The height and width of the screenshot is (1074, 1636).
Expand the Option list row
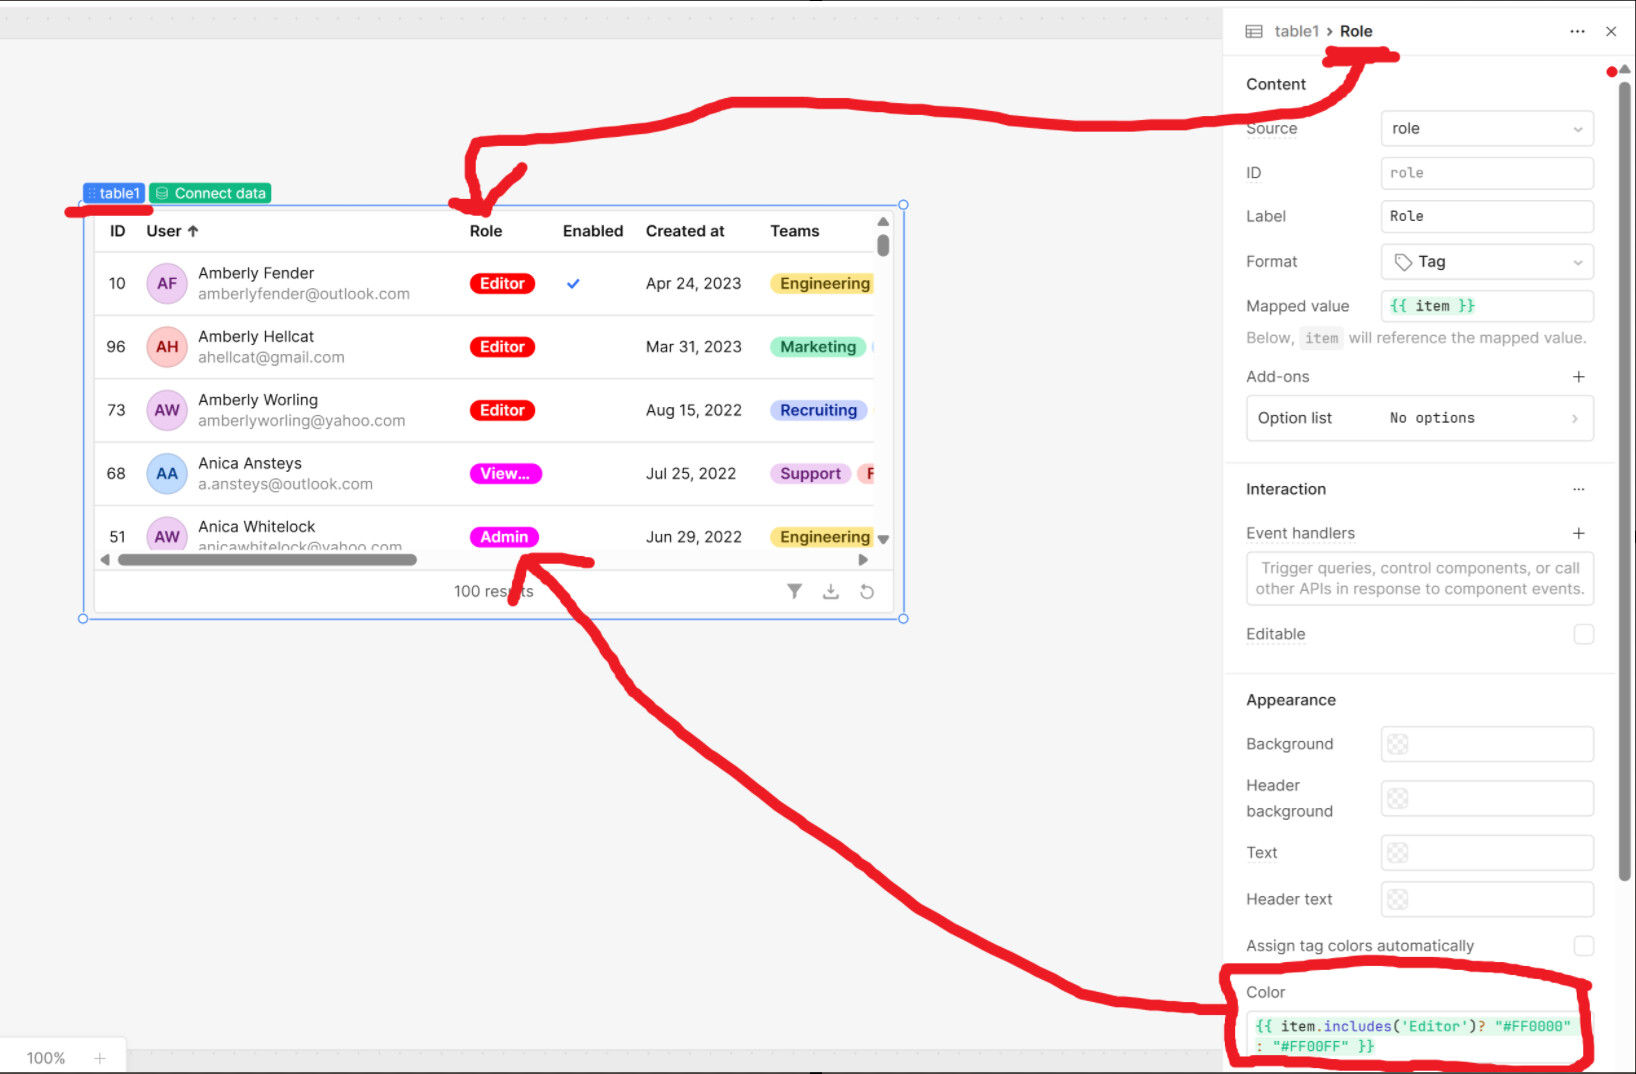tap(1419, 418)
